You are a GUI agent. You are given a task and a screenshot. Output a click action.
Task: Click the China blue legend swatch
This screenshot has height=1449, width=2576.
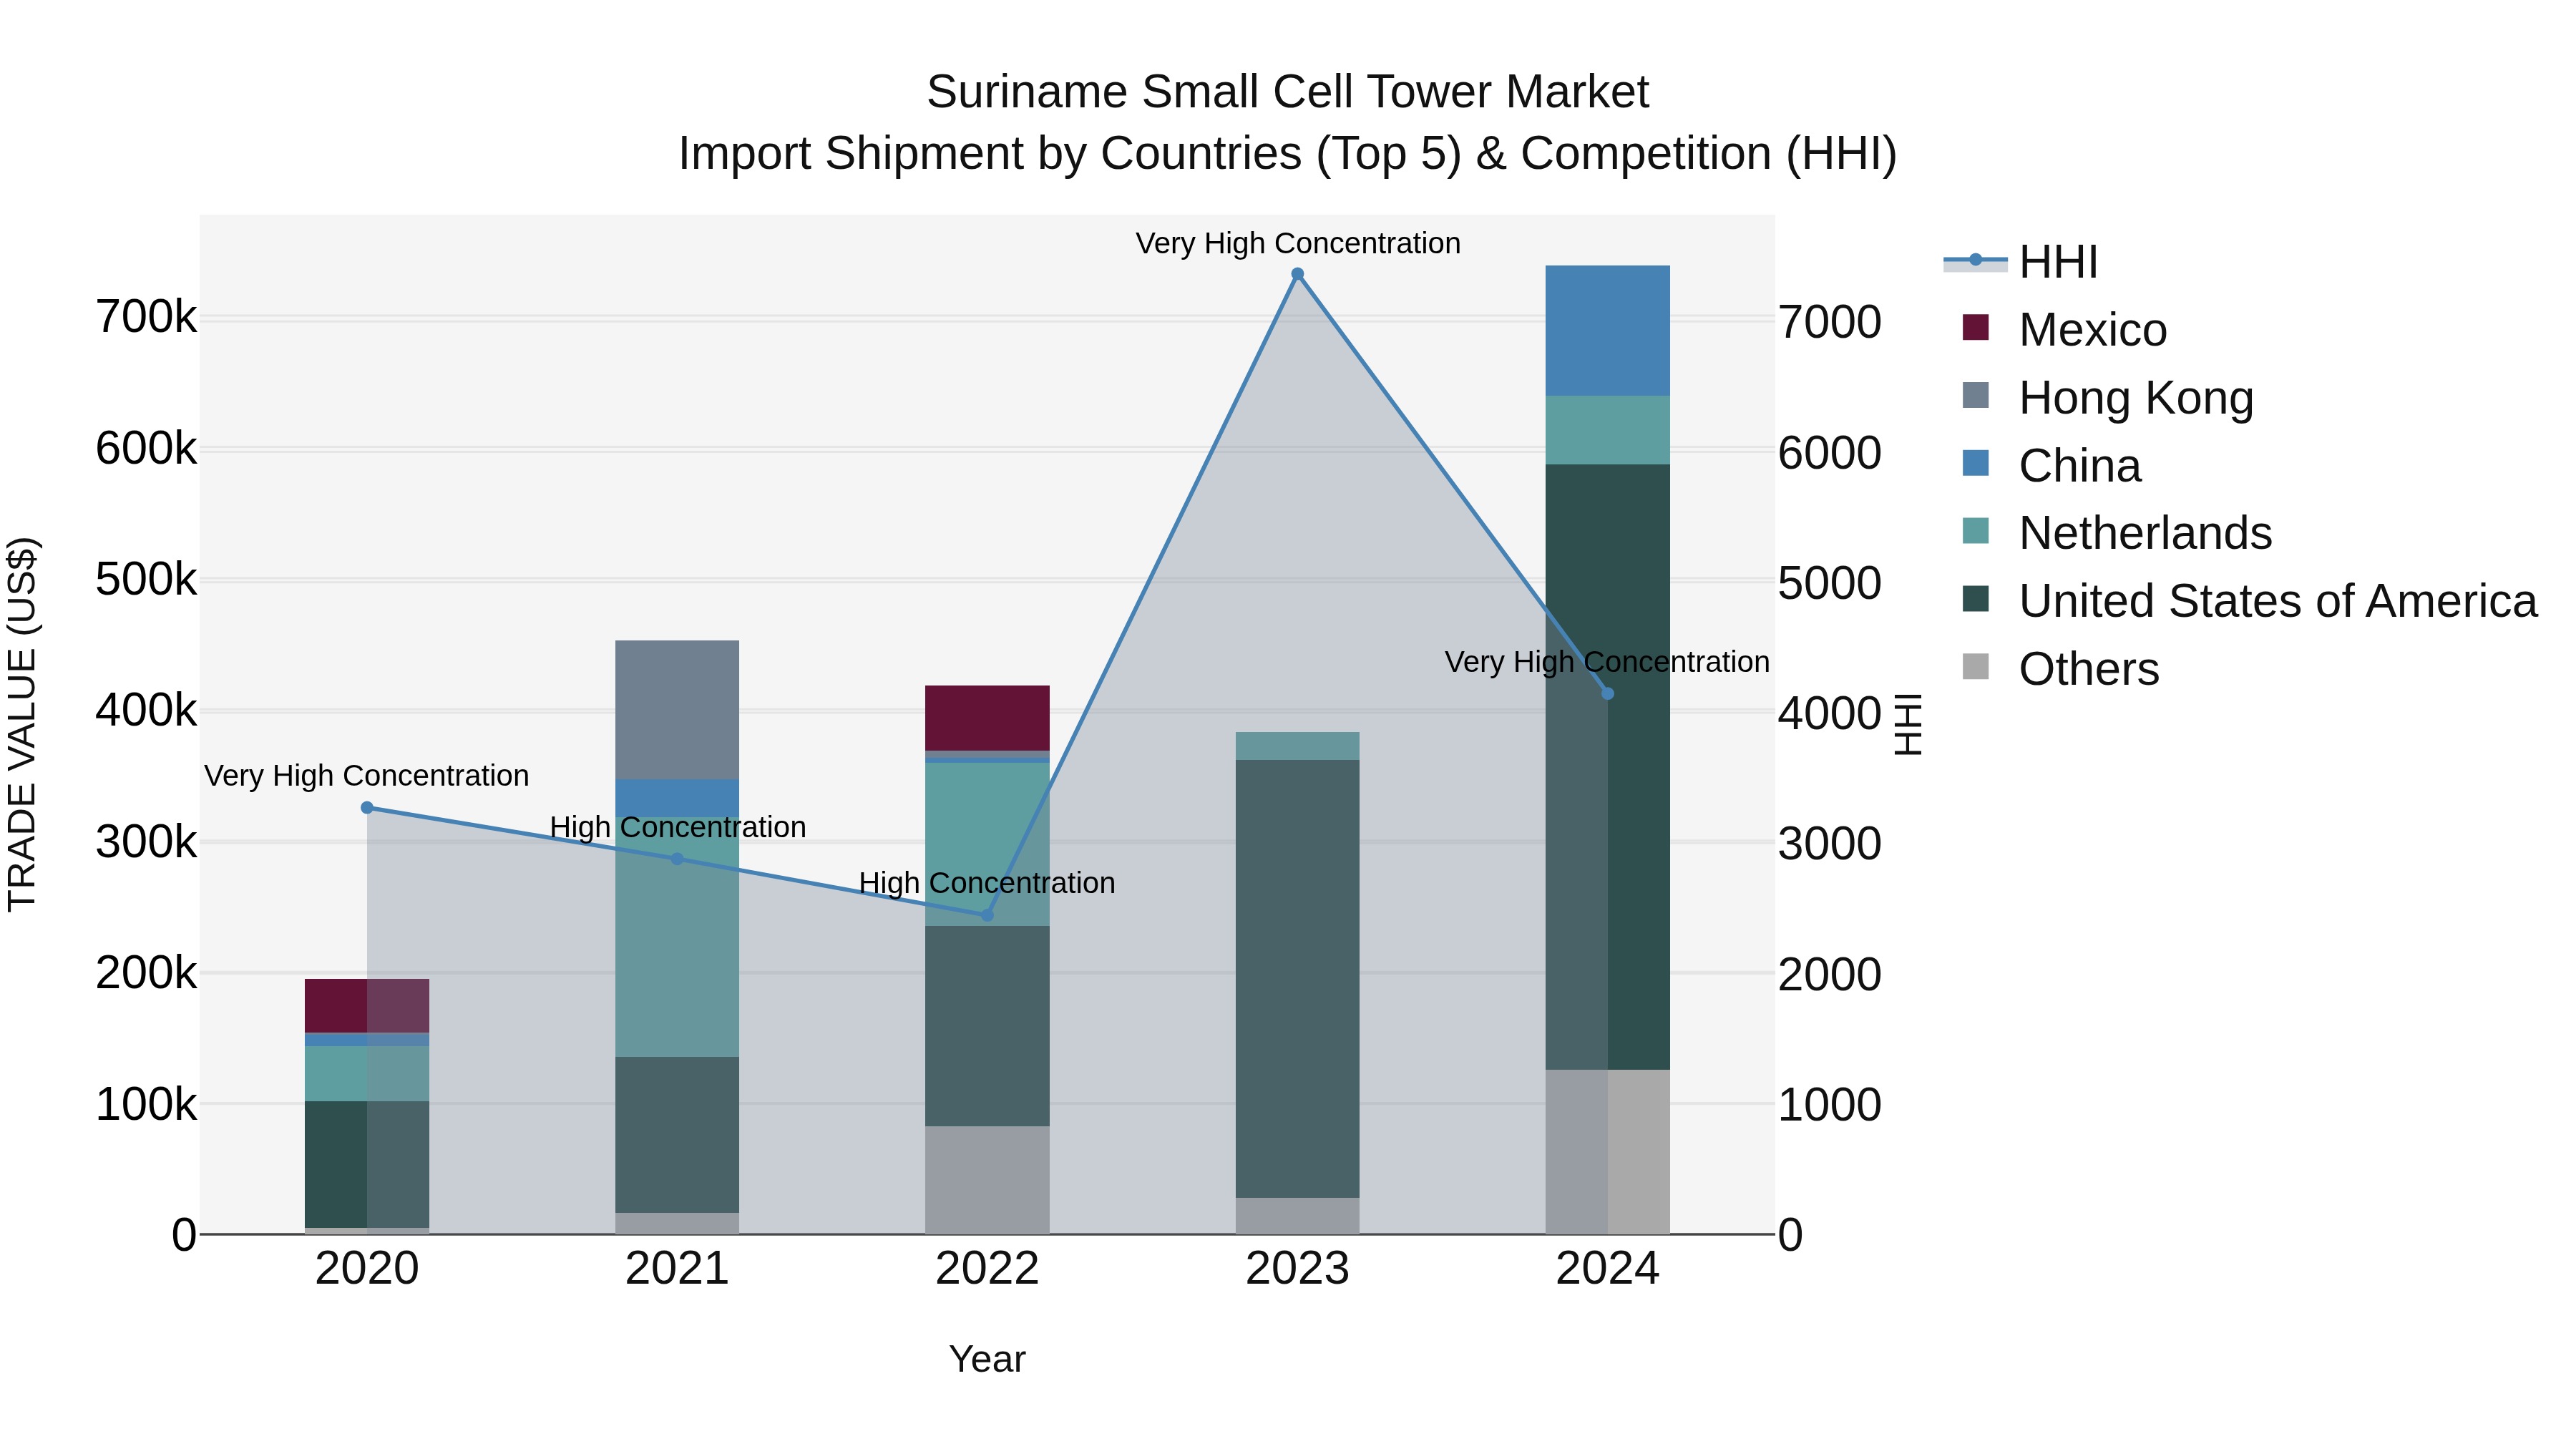1975,463
